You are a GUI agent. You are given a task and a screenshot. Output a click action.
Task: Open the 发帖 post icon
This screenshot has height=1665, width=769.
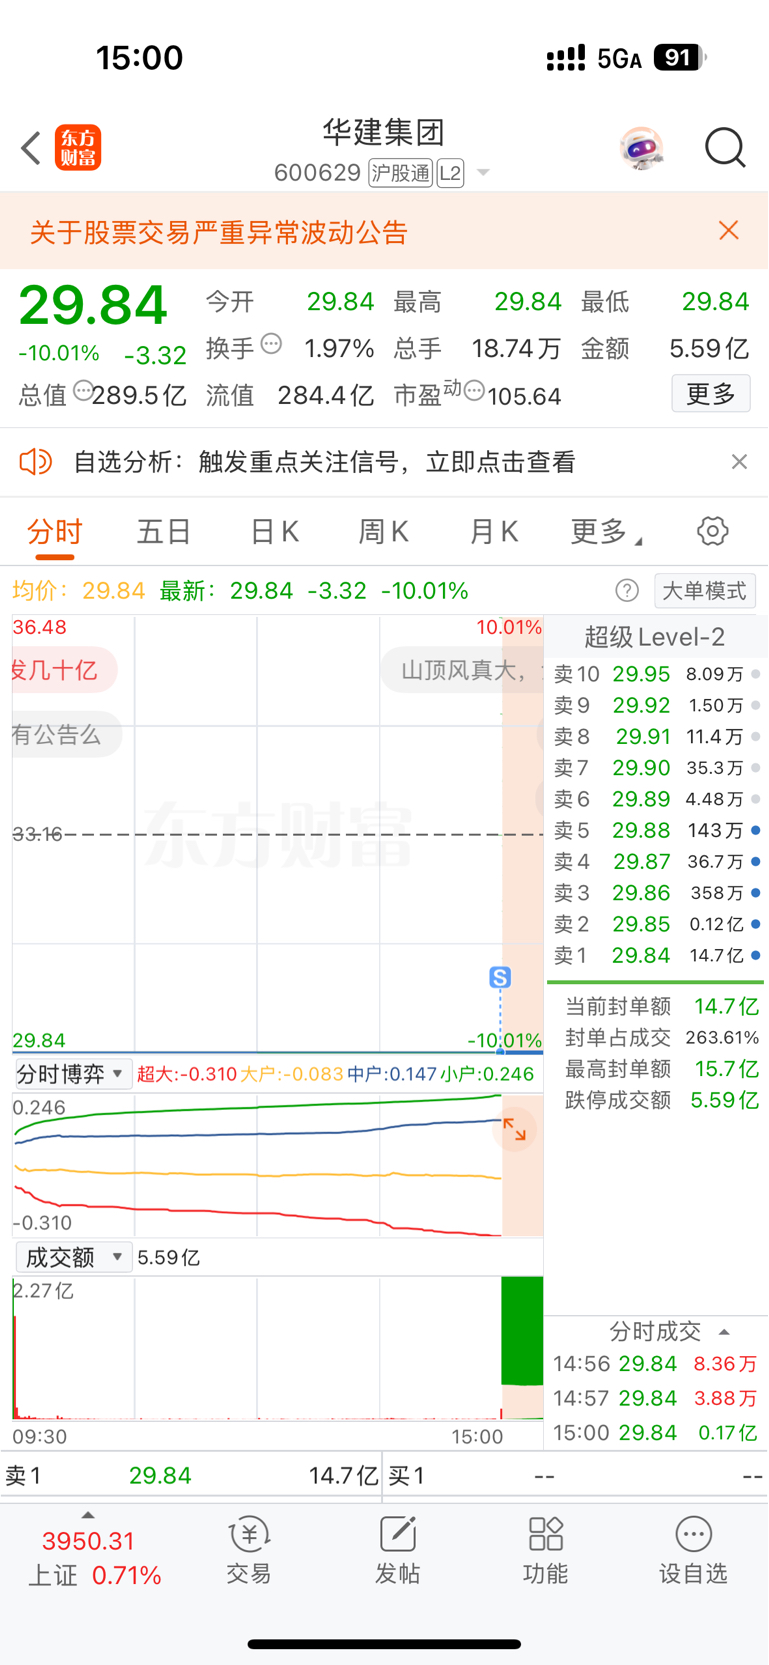coord(397,1551)
